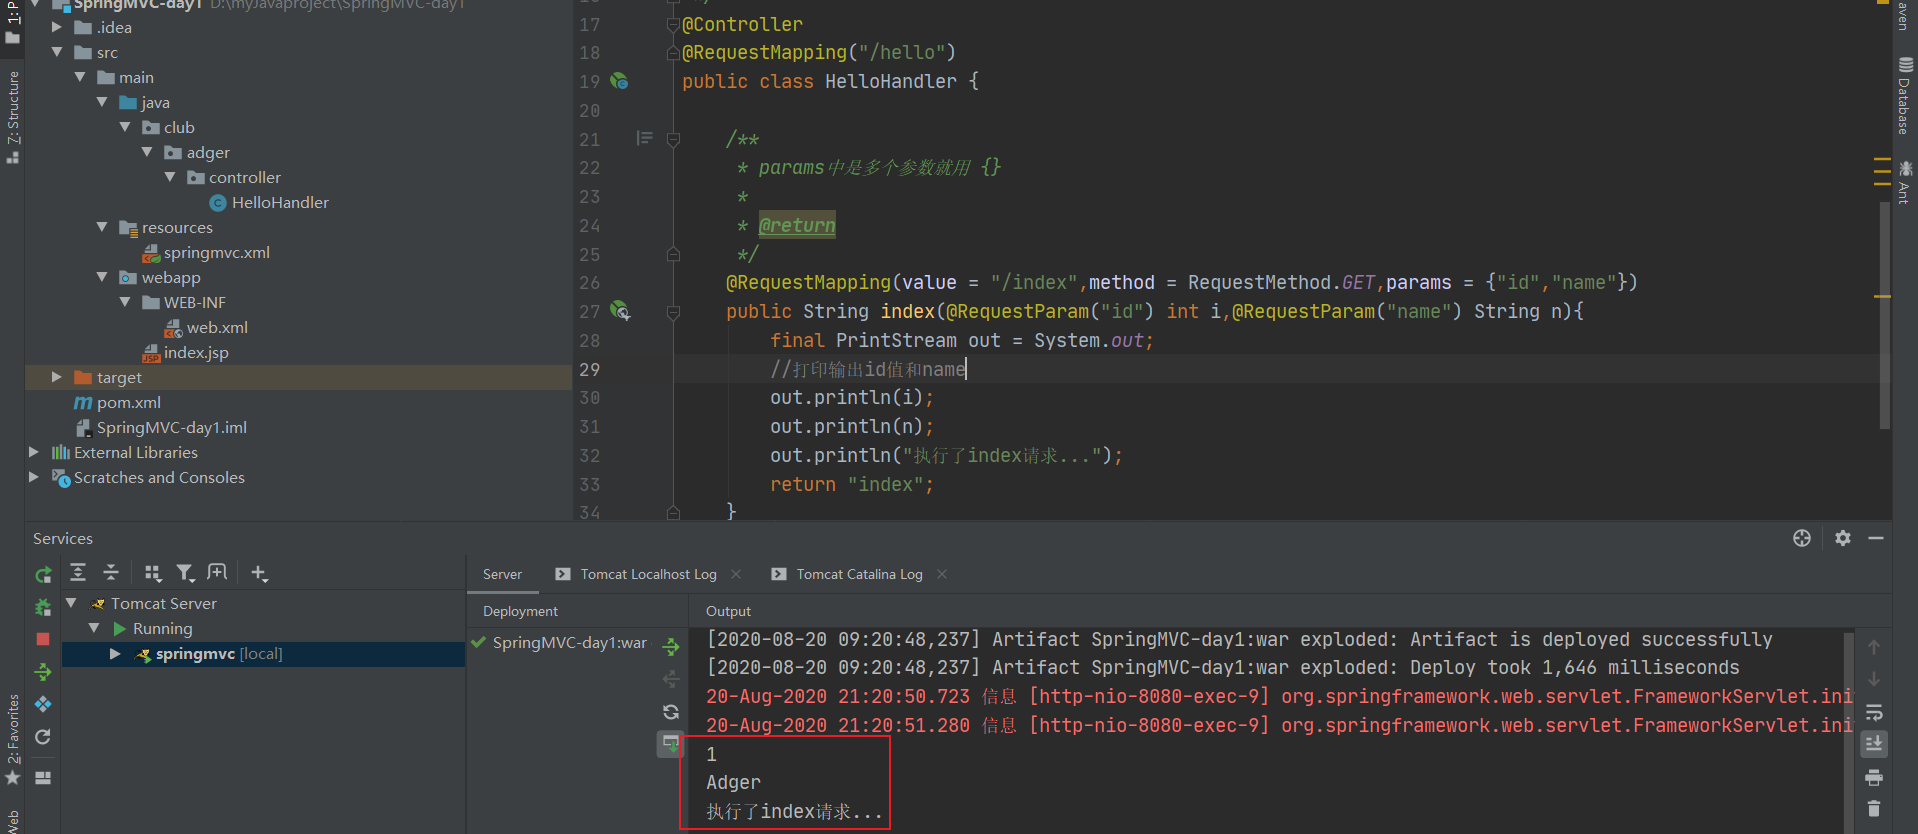Click the Deploy All icon in Services sidebar
The width and height of the screenshot is (1918, 834).
tap(43, 672)
